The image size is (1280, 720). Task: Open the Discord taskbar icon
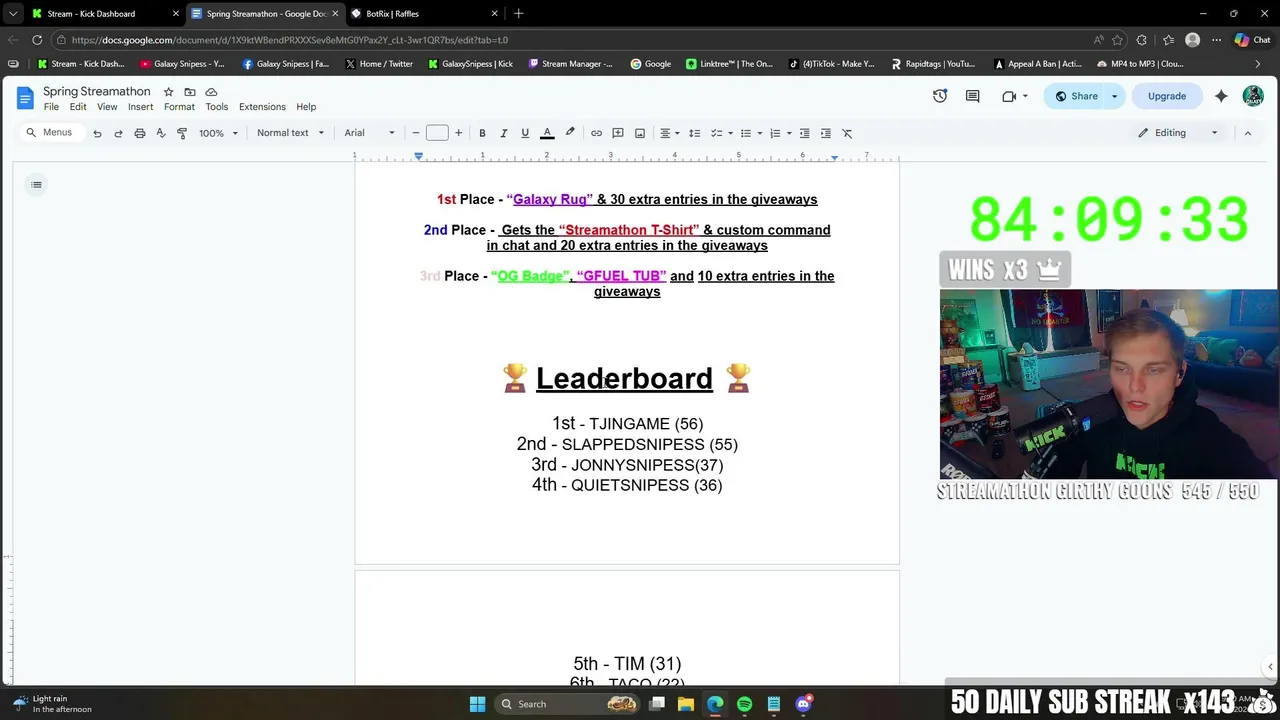click(803, 704)
